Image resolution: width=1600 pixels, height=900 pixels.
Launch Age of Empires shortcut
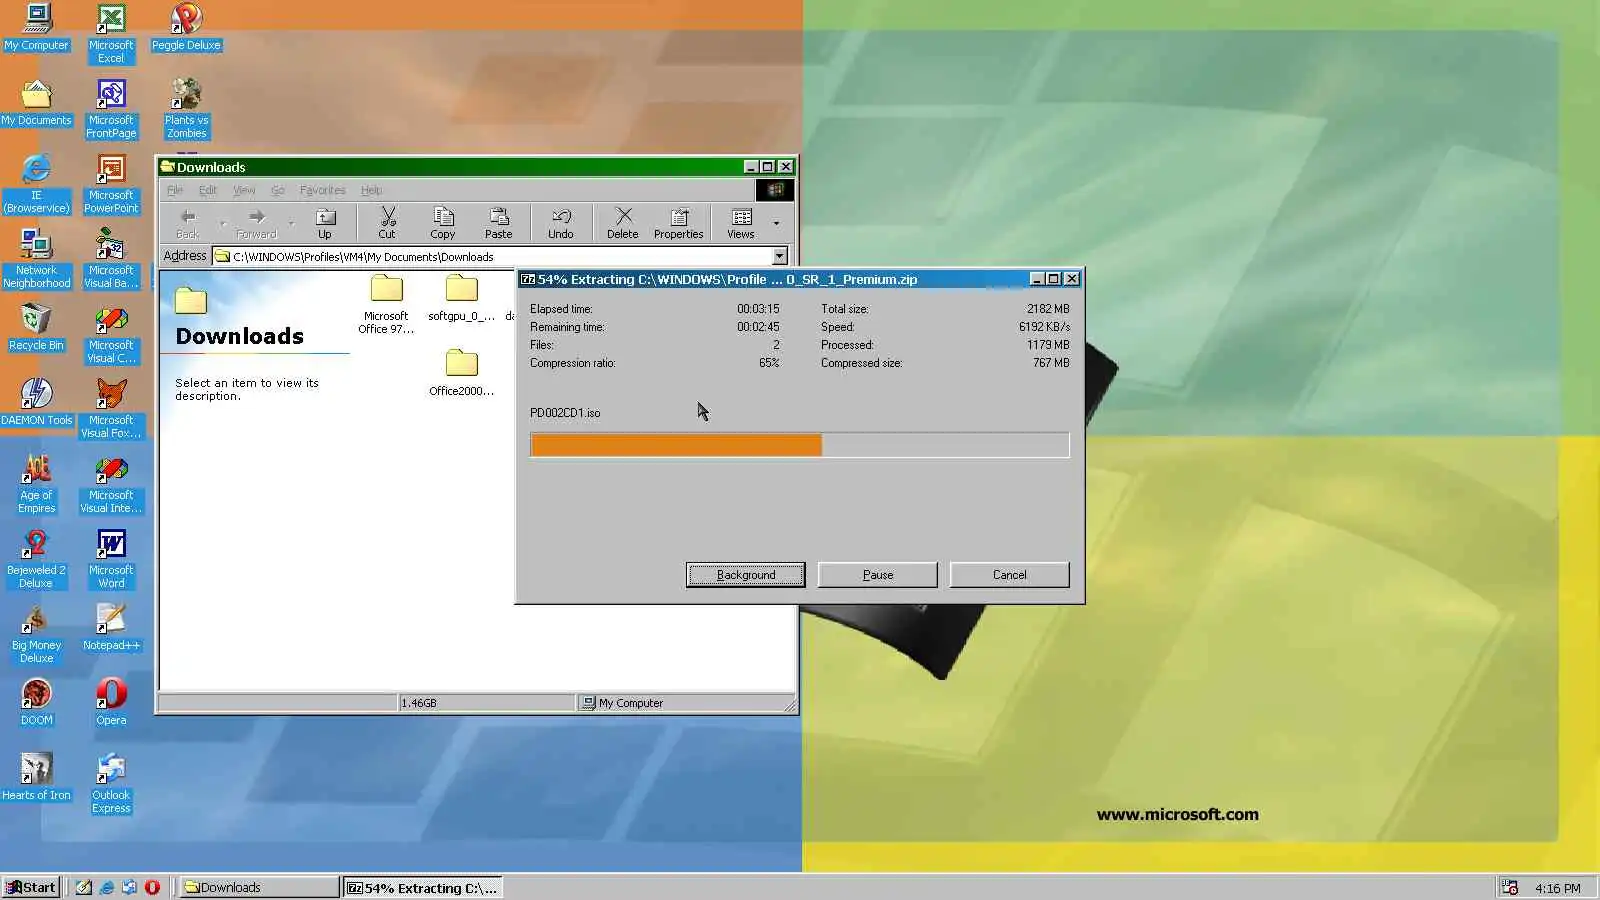click(x=37, y=483)
